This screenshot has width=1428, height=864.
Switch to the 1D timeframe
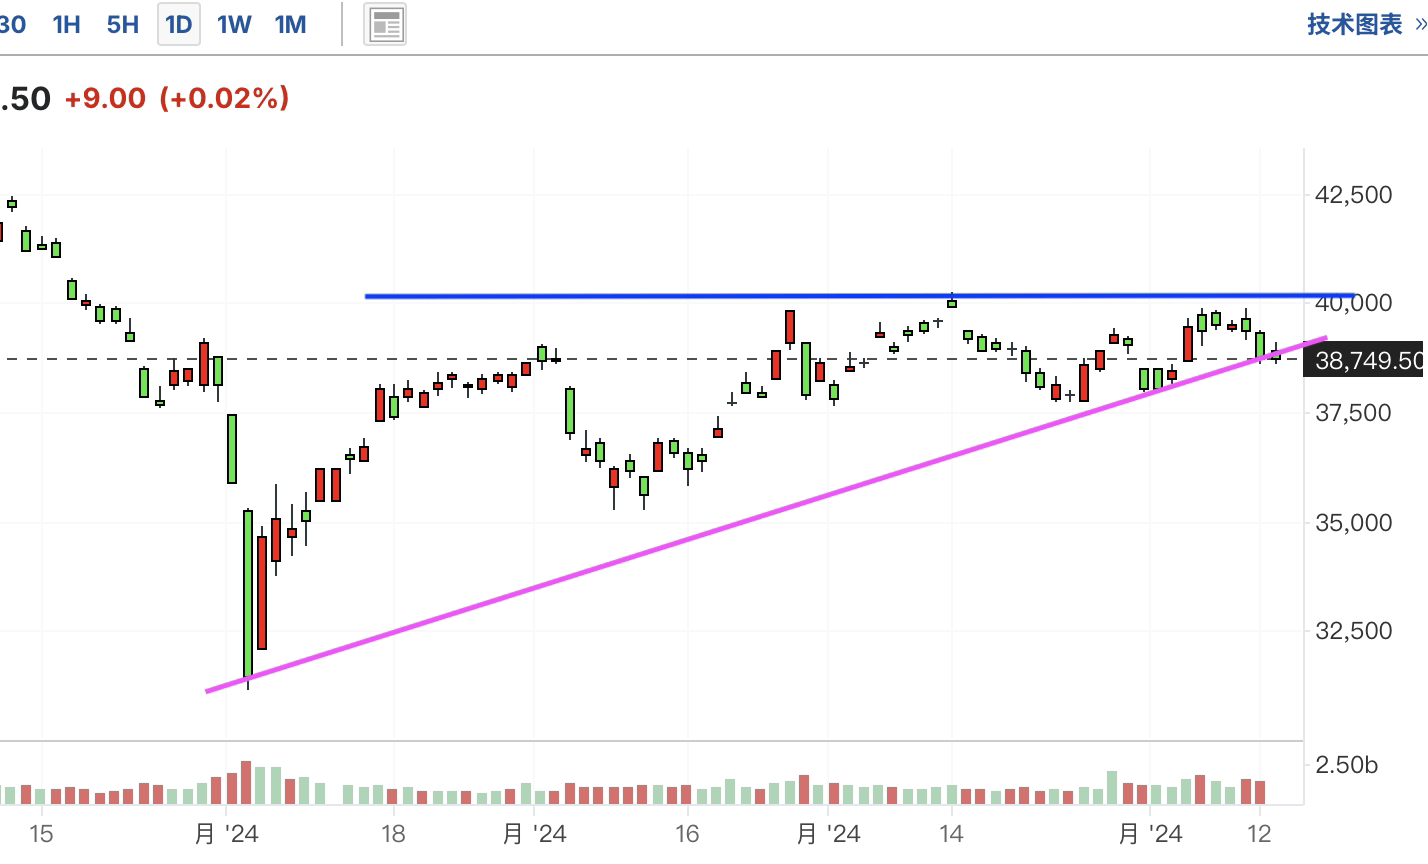179,24
